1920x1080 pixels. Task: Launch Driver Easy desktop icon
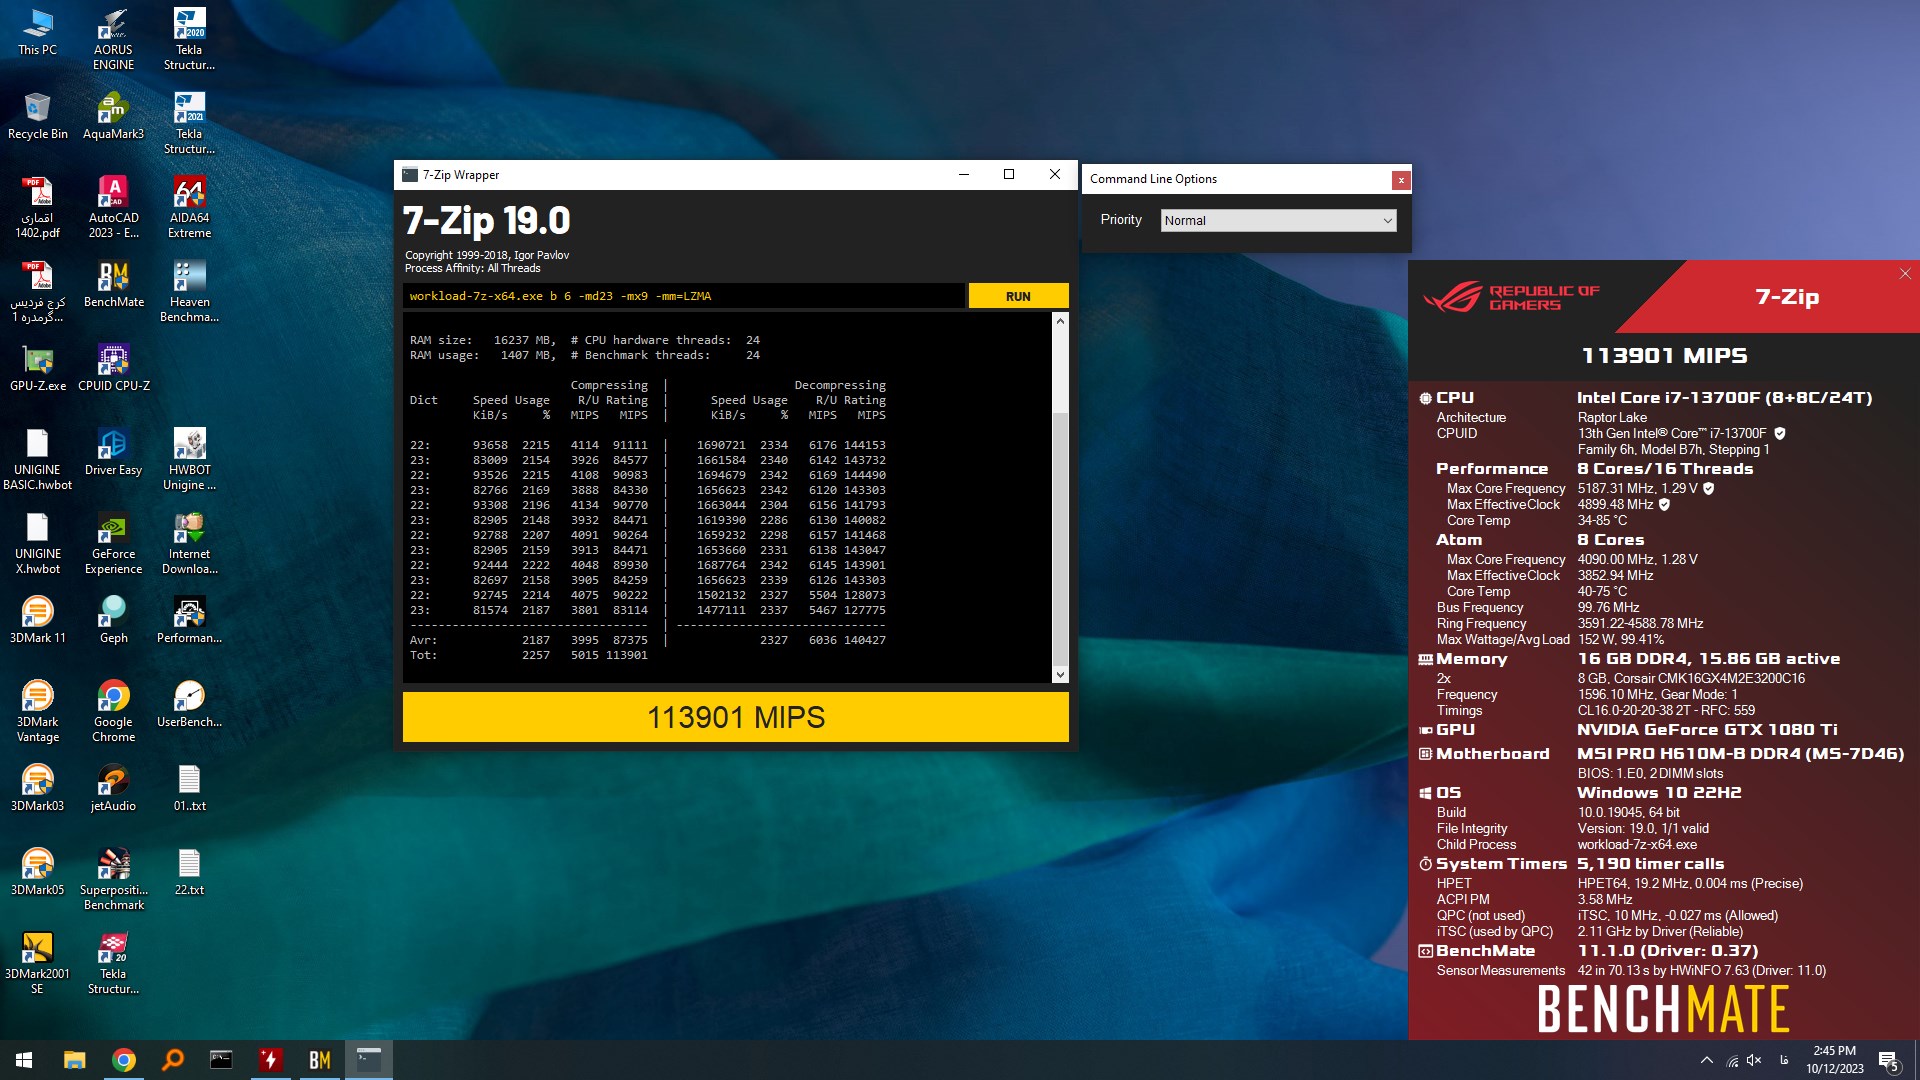[113, 452]
